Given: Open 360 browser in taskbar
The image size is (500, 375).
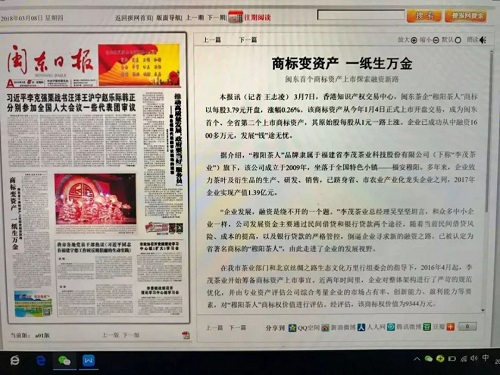Looking at the screenshot, I should pos(14,361).
